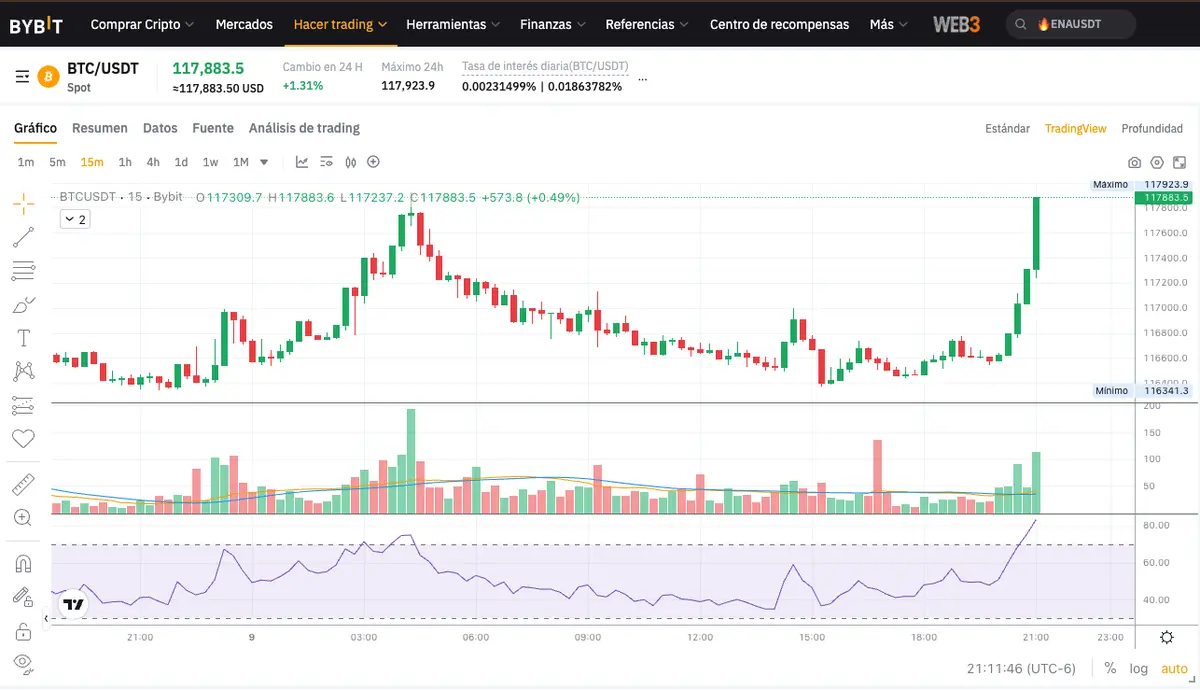Select the Profundidad chart view
This screenshot has height=690, width=1200.
point(1152,129)
